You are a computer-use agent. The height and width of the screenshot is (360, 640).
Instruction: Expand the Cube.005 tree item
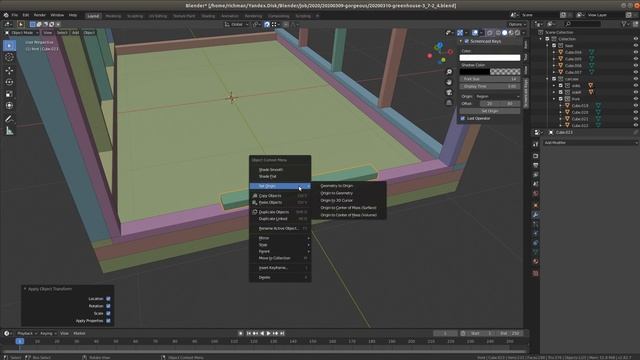[554, 59]
